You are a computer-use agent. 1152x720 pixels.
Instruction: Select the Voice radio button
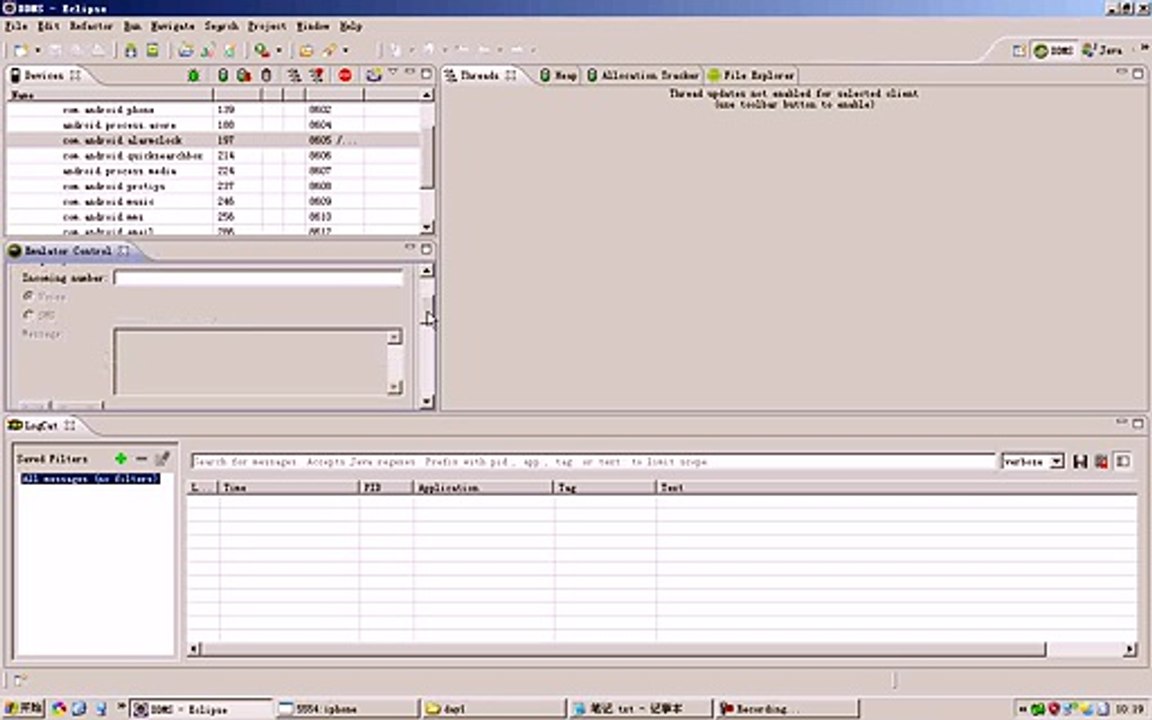click(29, 296)
